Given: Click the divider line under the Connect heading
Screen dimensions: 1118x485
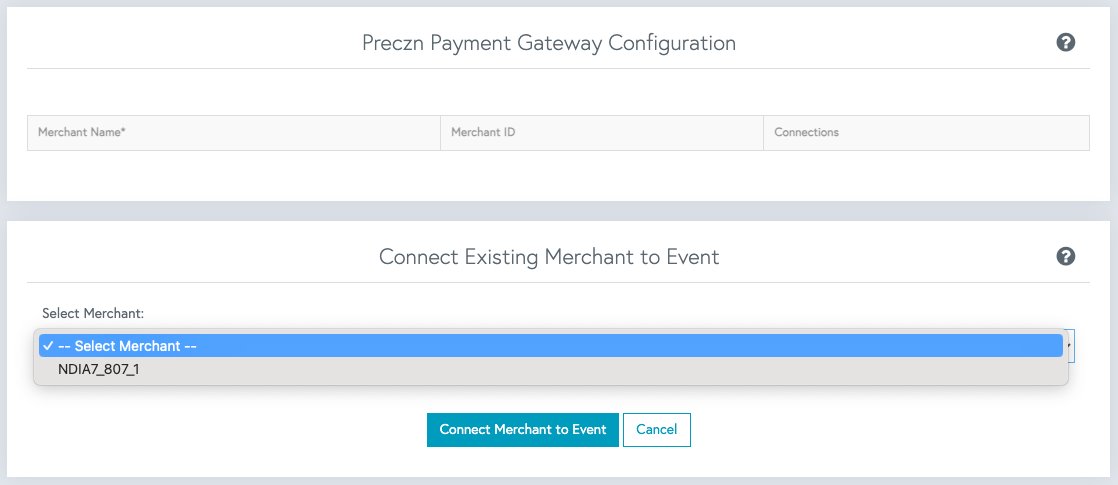Looking at the screenshot, I should [558, 282].
